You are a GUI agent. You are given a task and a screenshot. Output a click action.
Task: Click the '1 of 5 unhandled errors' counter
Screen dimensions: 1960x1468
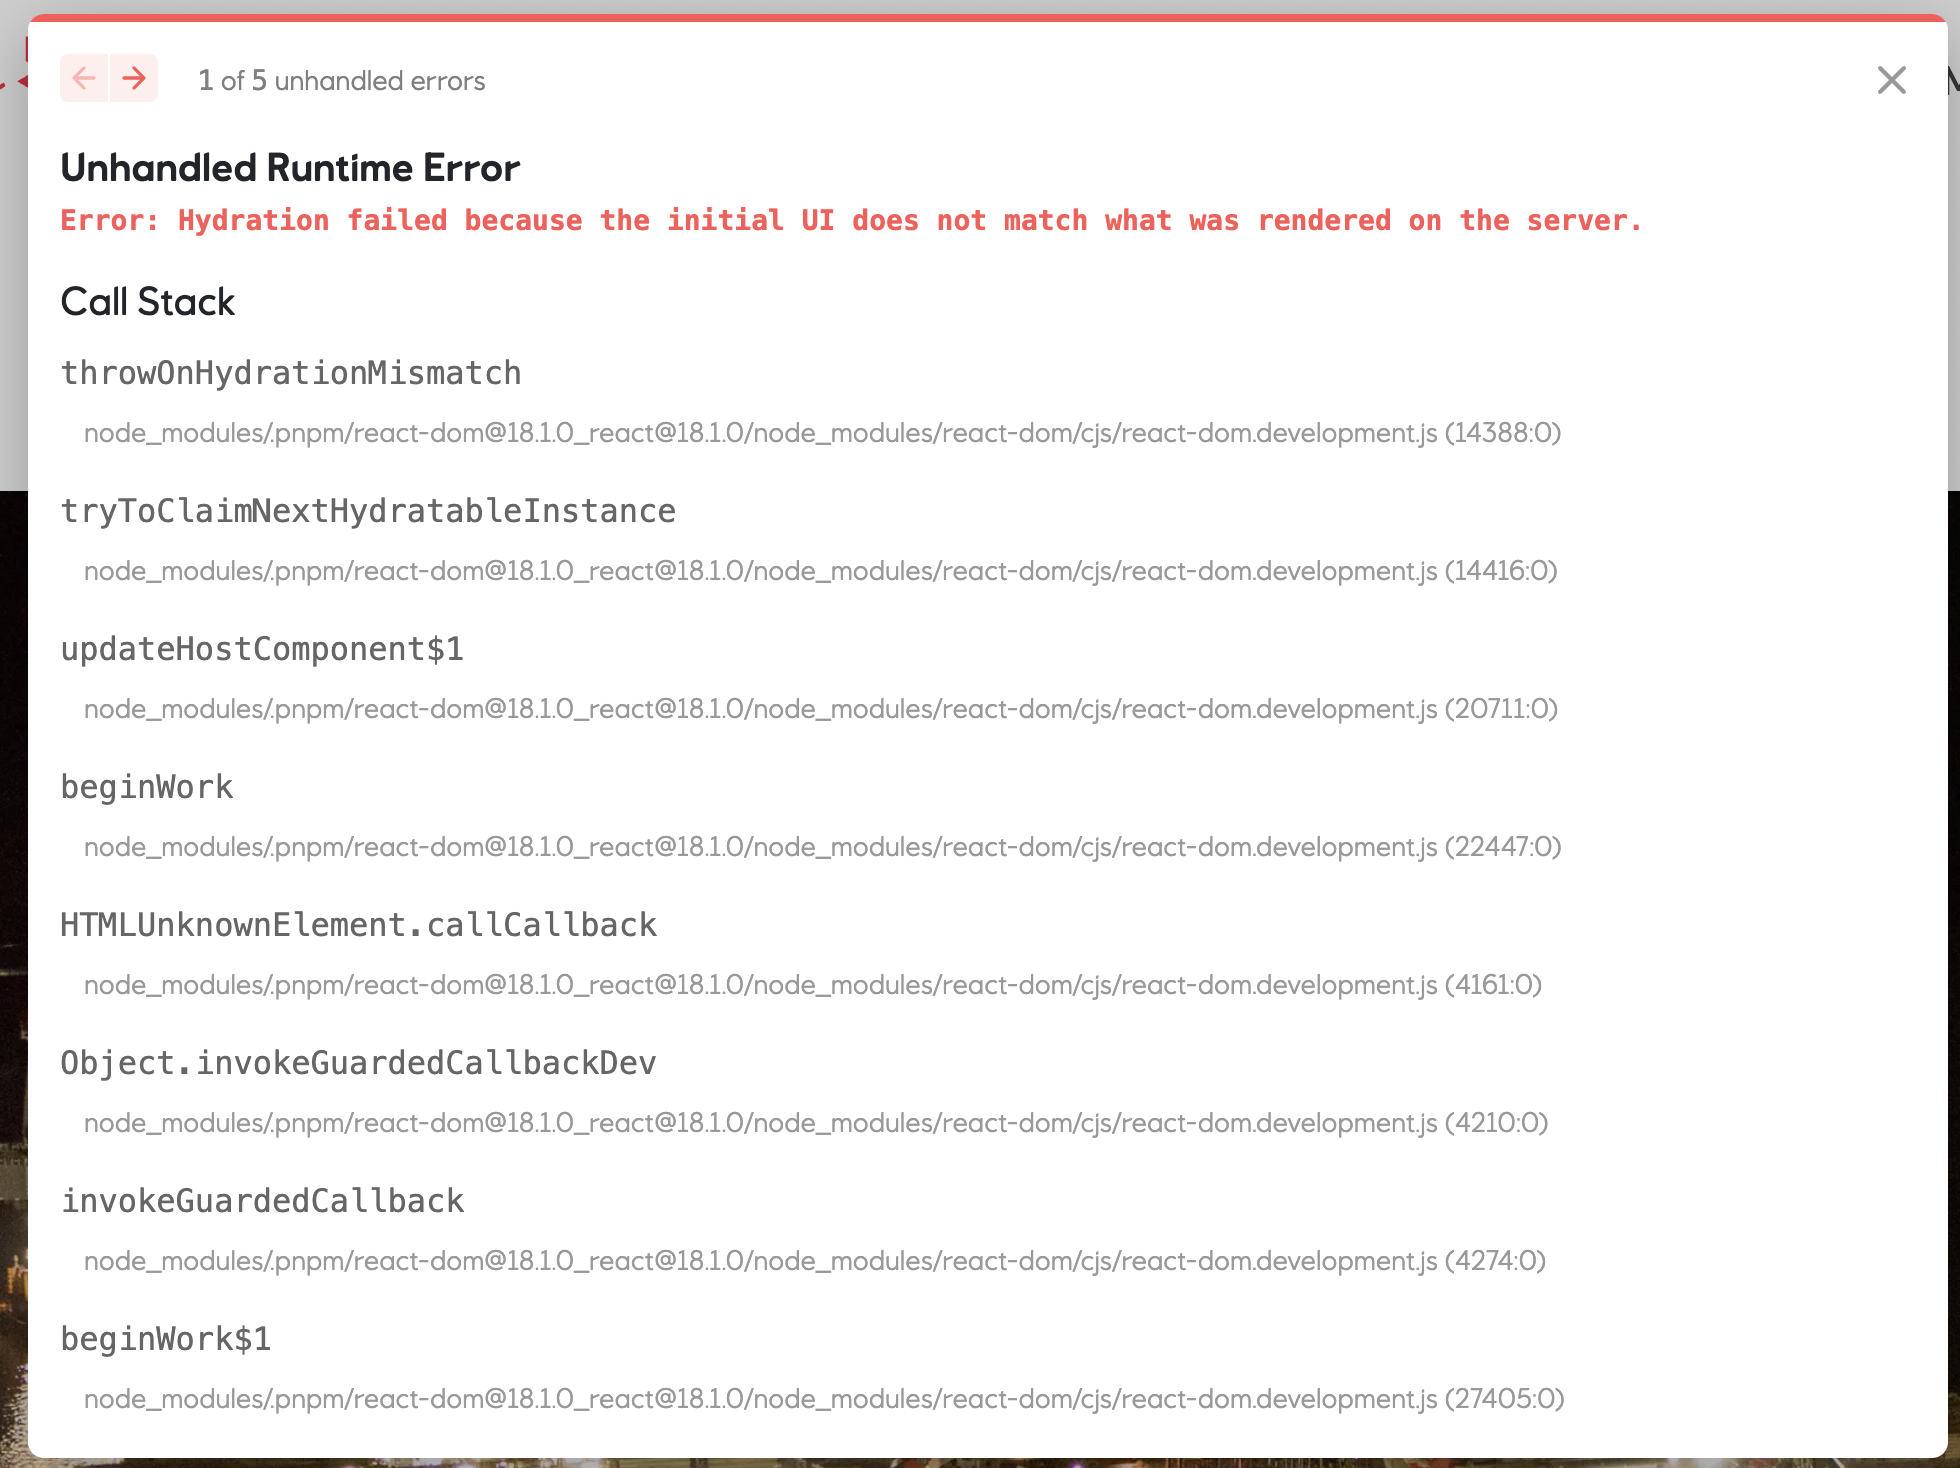(341, 80)
